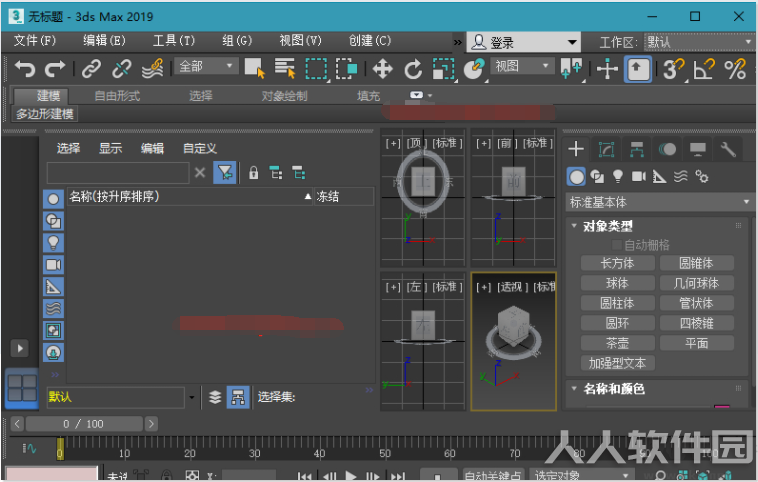Click the 圆柱体 cylinder button
Image resolution: width=758 pixels, height=482 pixels.
tap(617, 304)
